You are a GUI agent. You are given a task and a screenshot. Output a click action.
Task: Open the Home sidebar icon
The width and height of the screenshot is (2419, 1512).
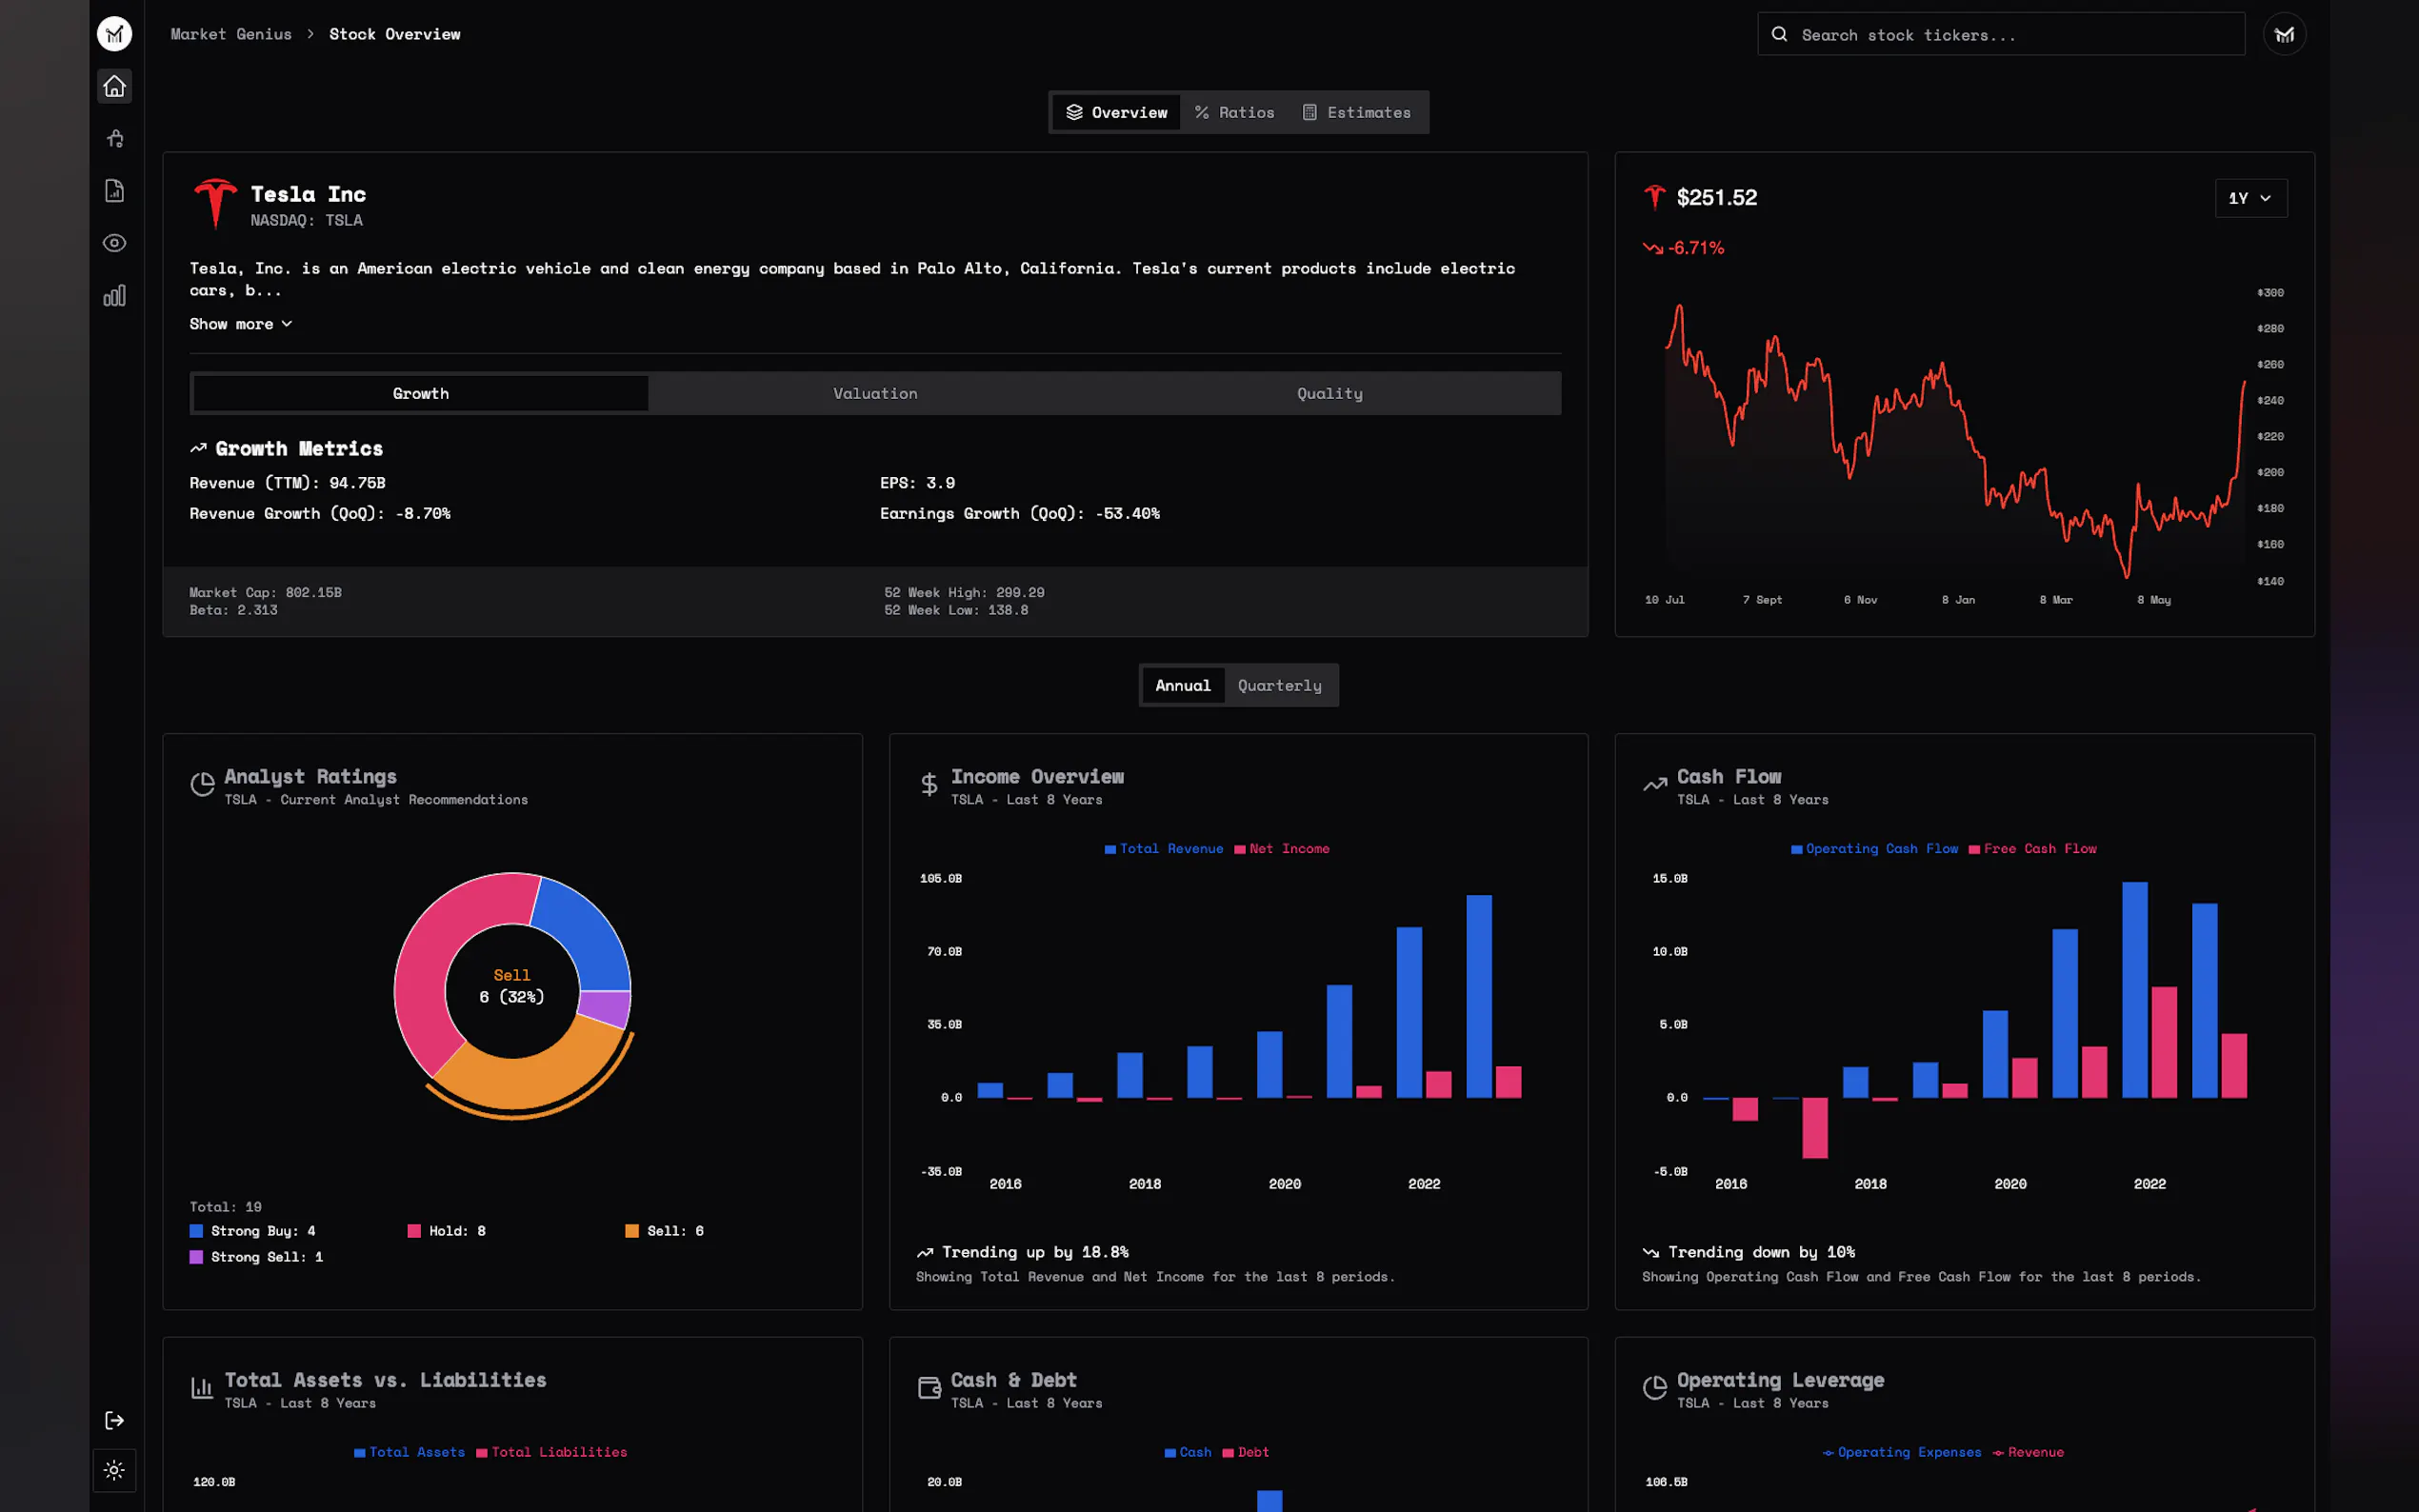[x=114, y=86]
